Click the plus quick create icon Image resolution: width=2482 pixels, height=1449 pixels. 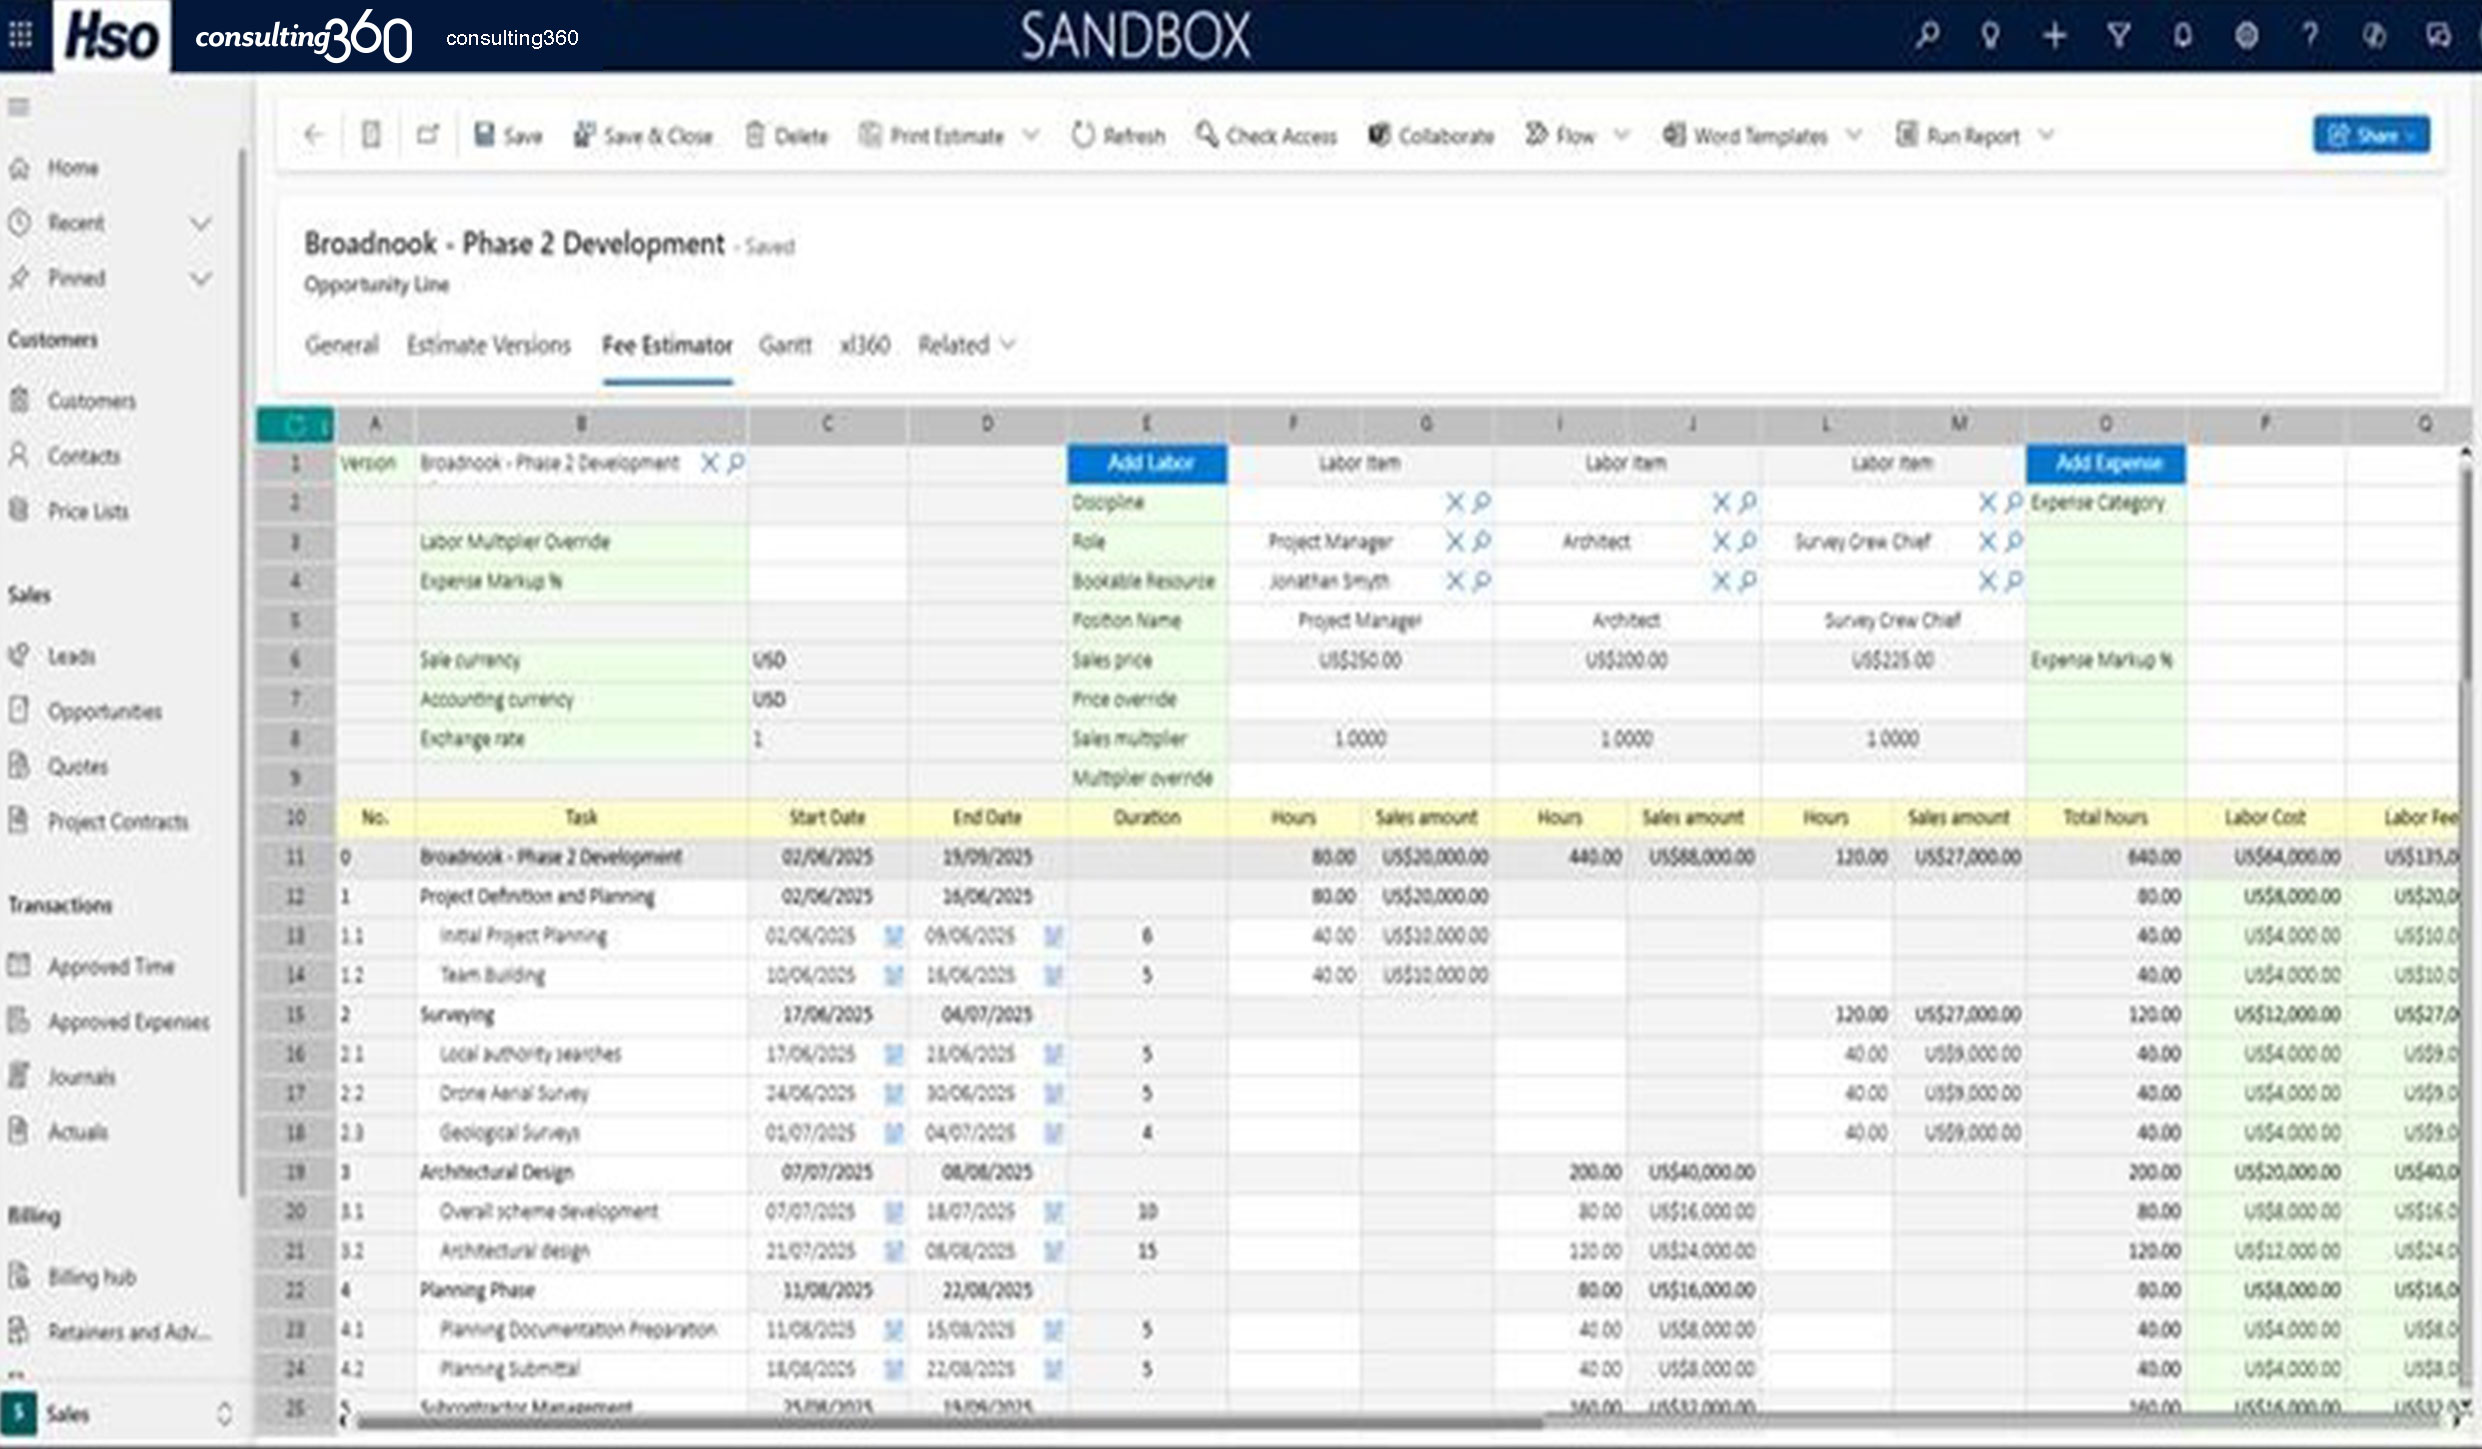click(x=2054, y=36)
